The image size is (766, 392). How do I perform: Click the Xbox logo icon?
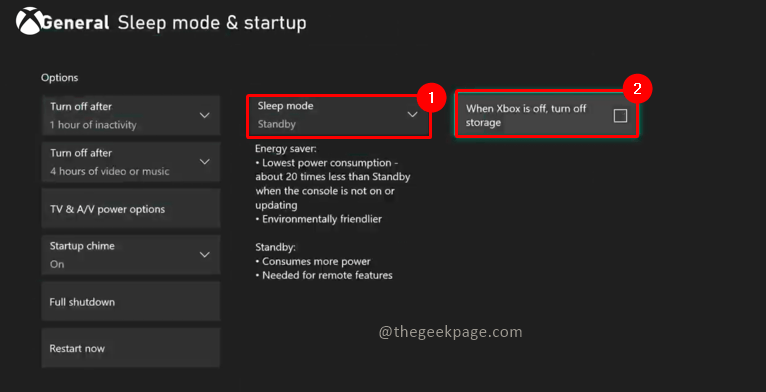pyautogui.click(x=28, y=21)
